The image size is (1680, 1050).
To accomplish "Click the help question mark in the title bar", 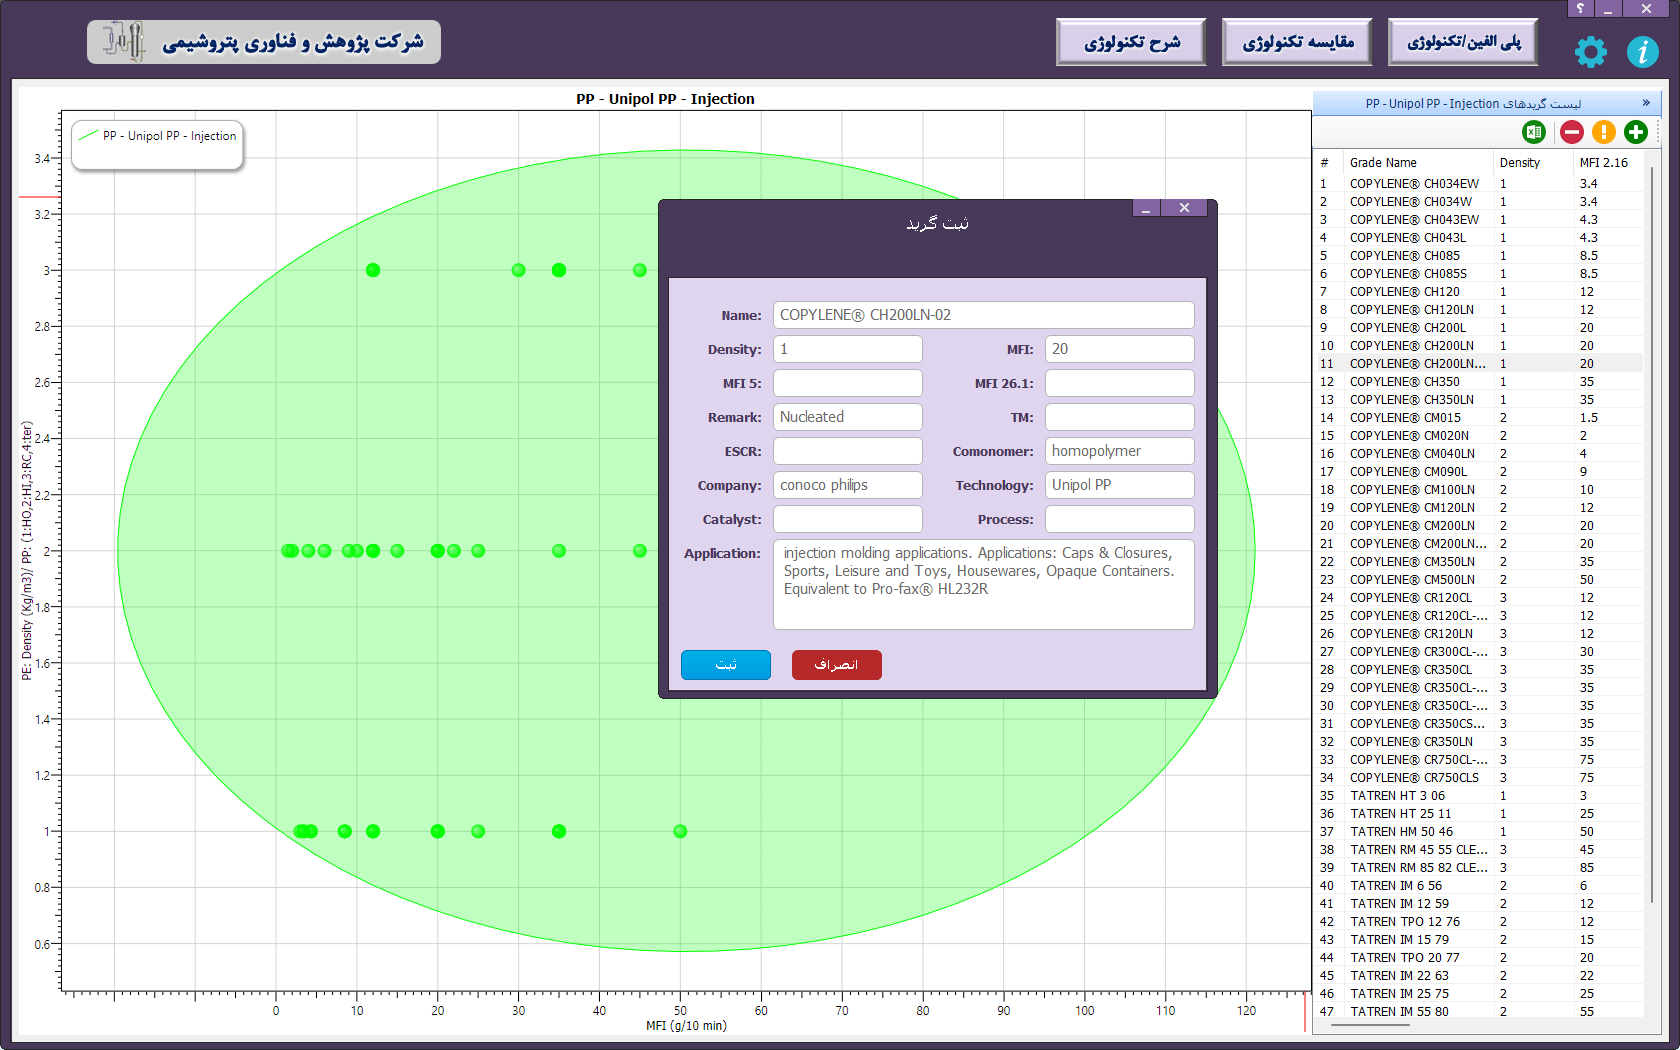I will pyautogui.click(x=1580, y=8).
